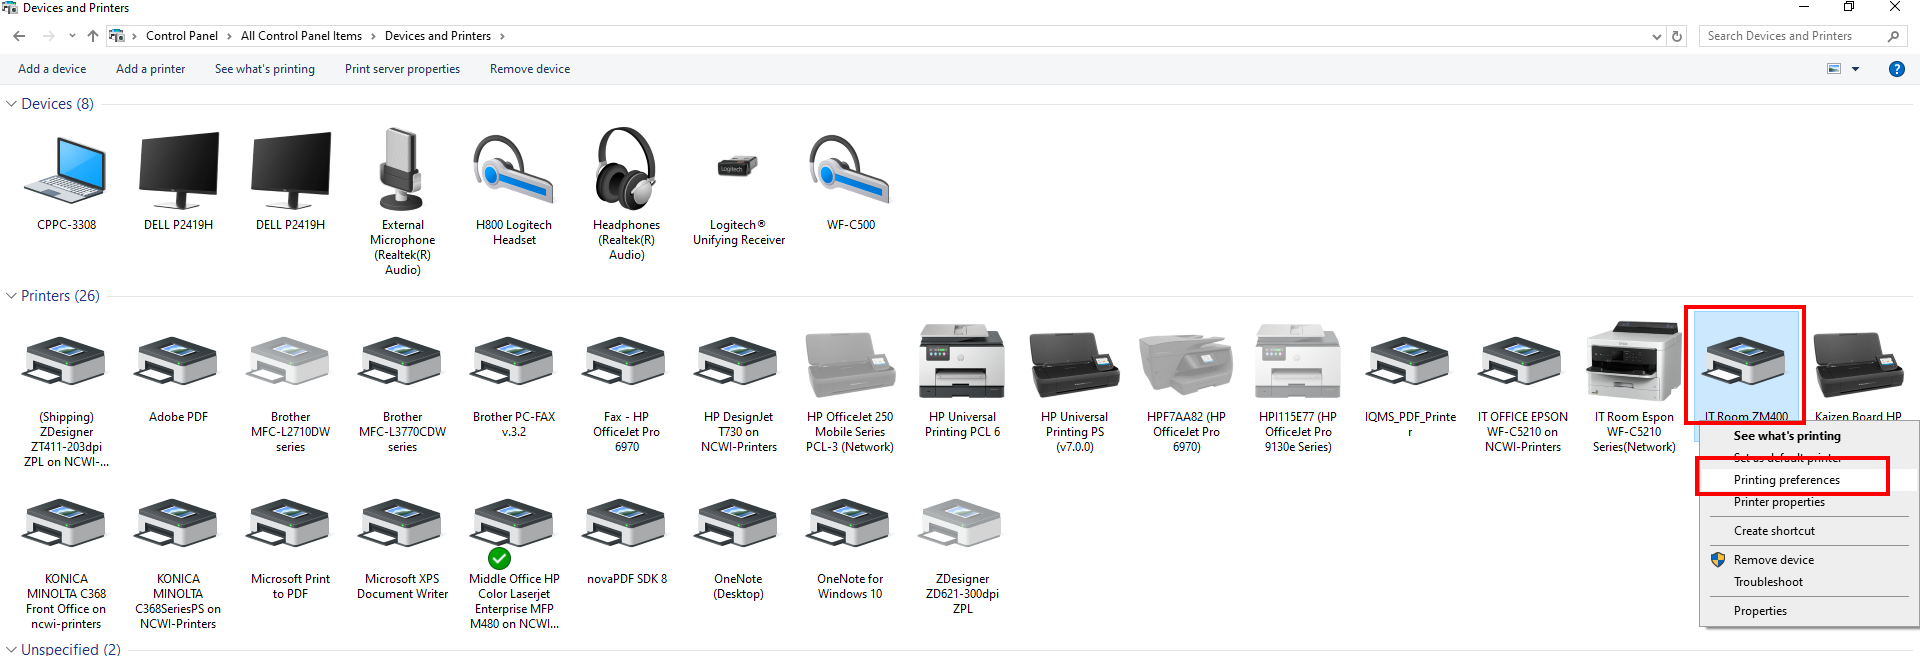
Task: Go back with the navigation arrow
Action: [x=19, y=36]
